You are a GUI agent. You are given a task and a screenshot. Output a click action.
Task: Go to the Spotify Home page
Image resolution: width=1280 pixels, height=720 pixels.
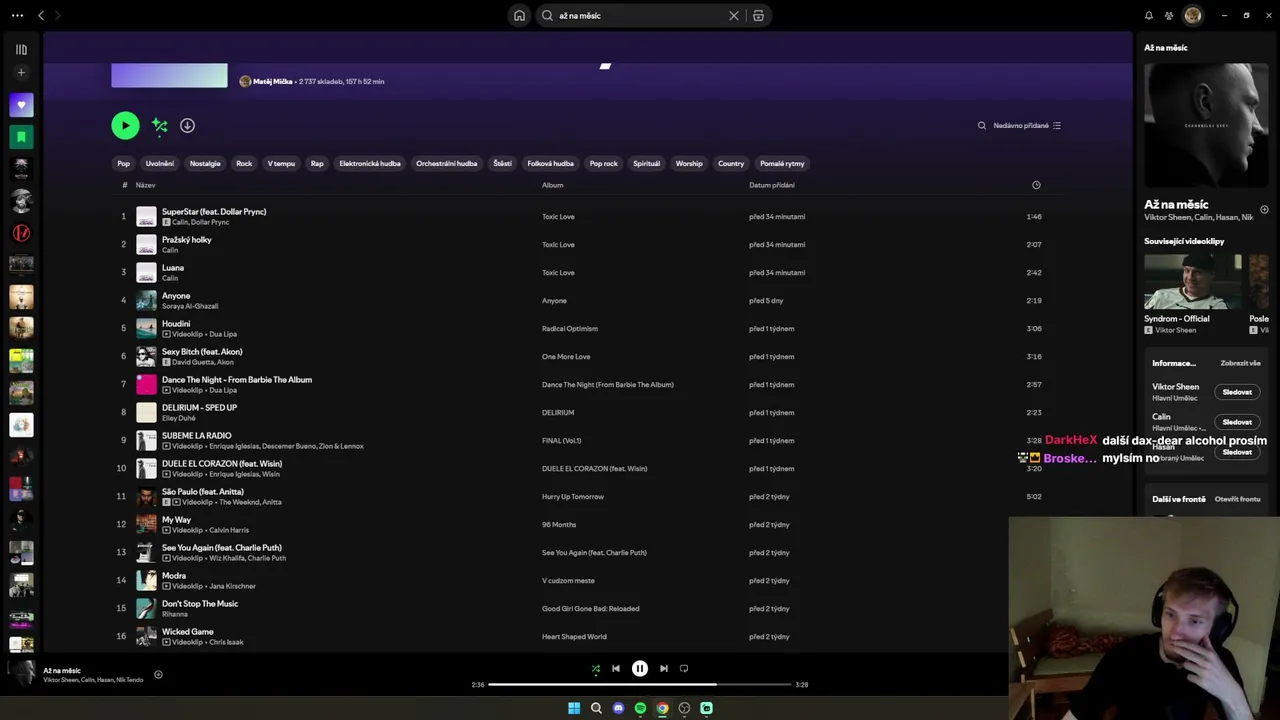tap(519, 15)
